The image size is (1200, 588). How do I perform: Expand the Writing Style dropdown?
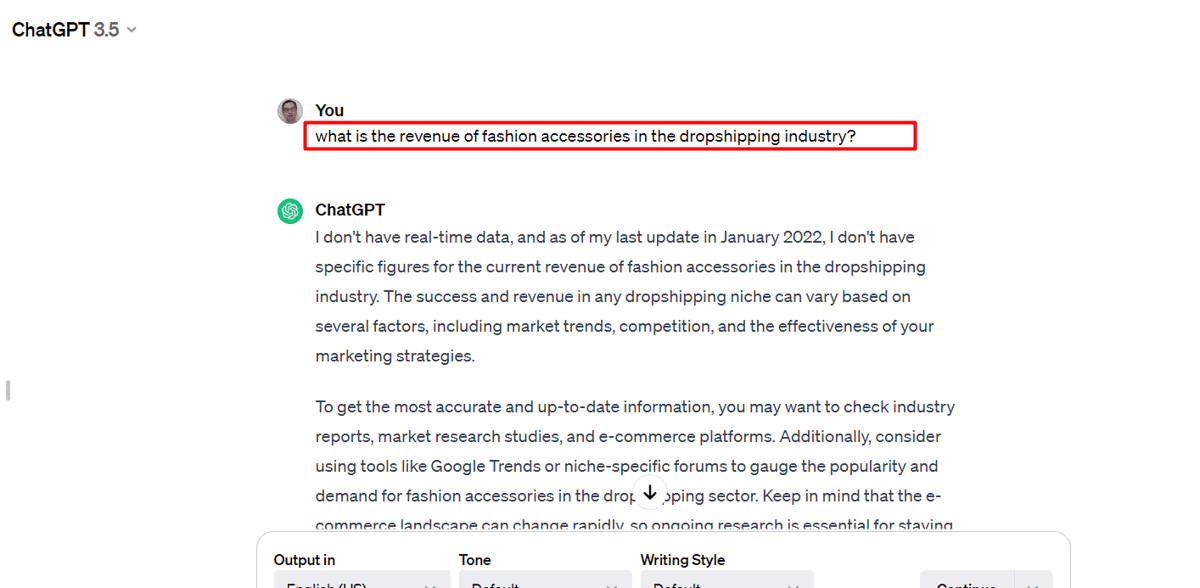tap(727, 580)
